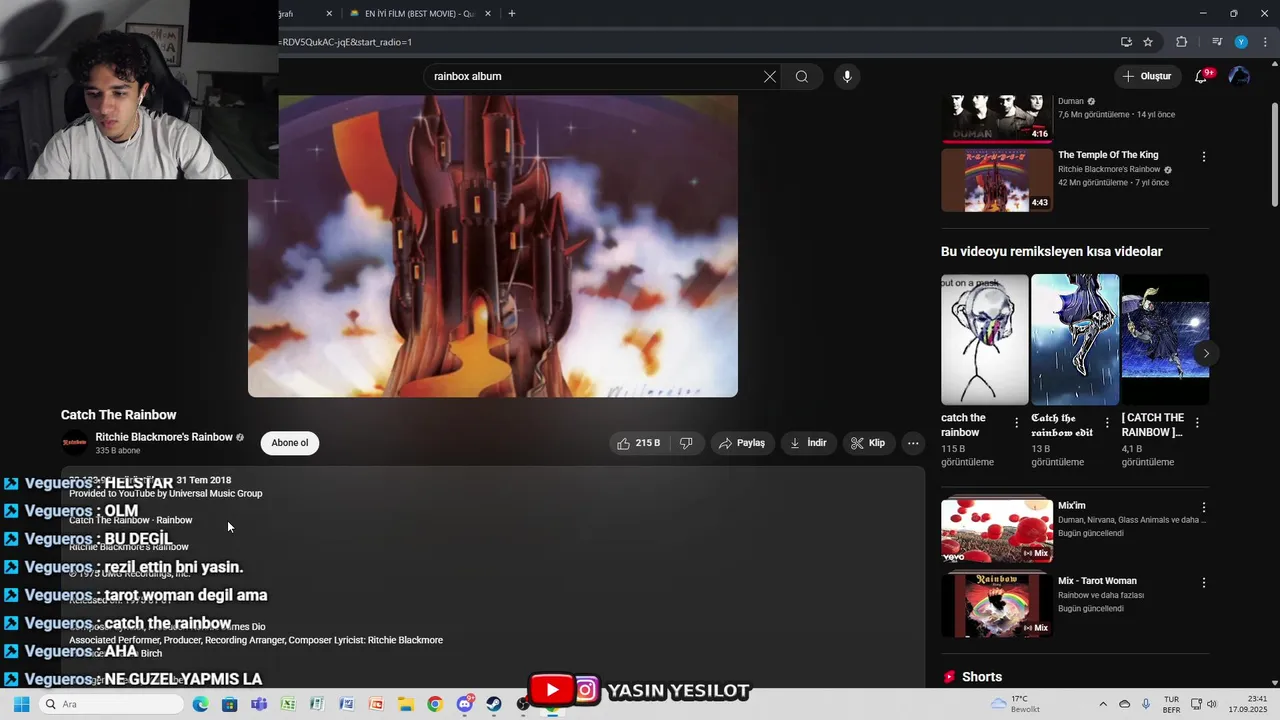The width and height of the screenshot is (1280, 720).
Task: Open more actions menu beside Klip
Action: point(913,443)
